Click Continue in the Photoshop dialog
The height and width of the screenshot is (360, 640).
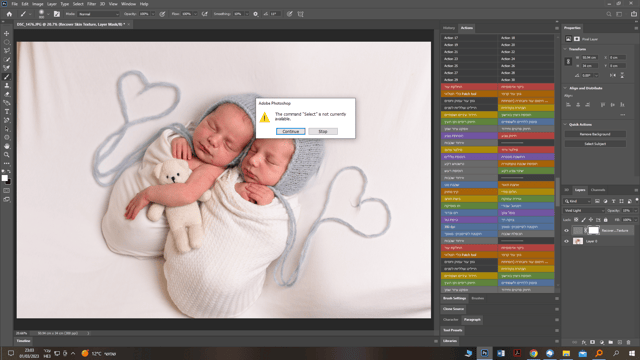(291, 131)
